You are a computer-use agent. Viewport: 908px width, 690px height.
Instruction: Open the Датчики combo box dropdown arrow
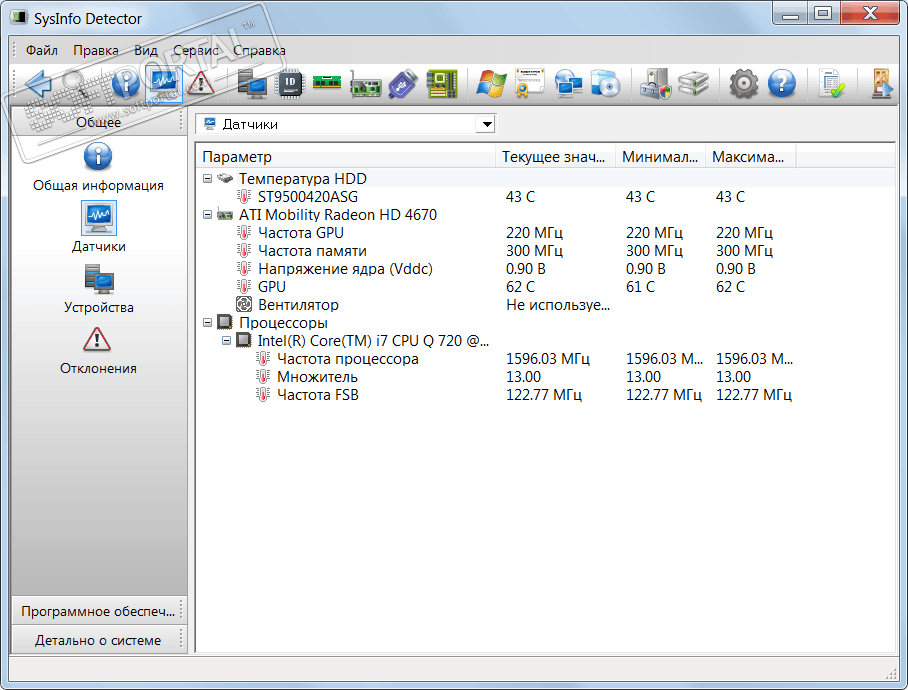coord(487,124)
